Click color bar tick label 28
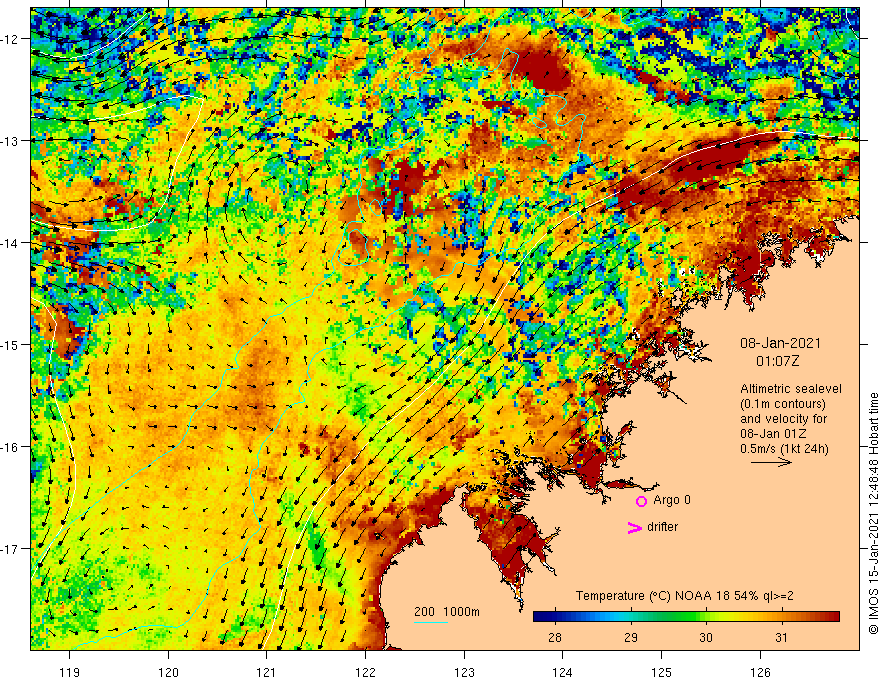 tap(554, 637)
